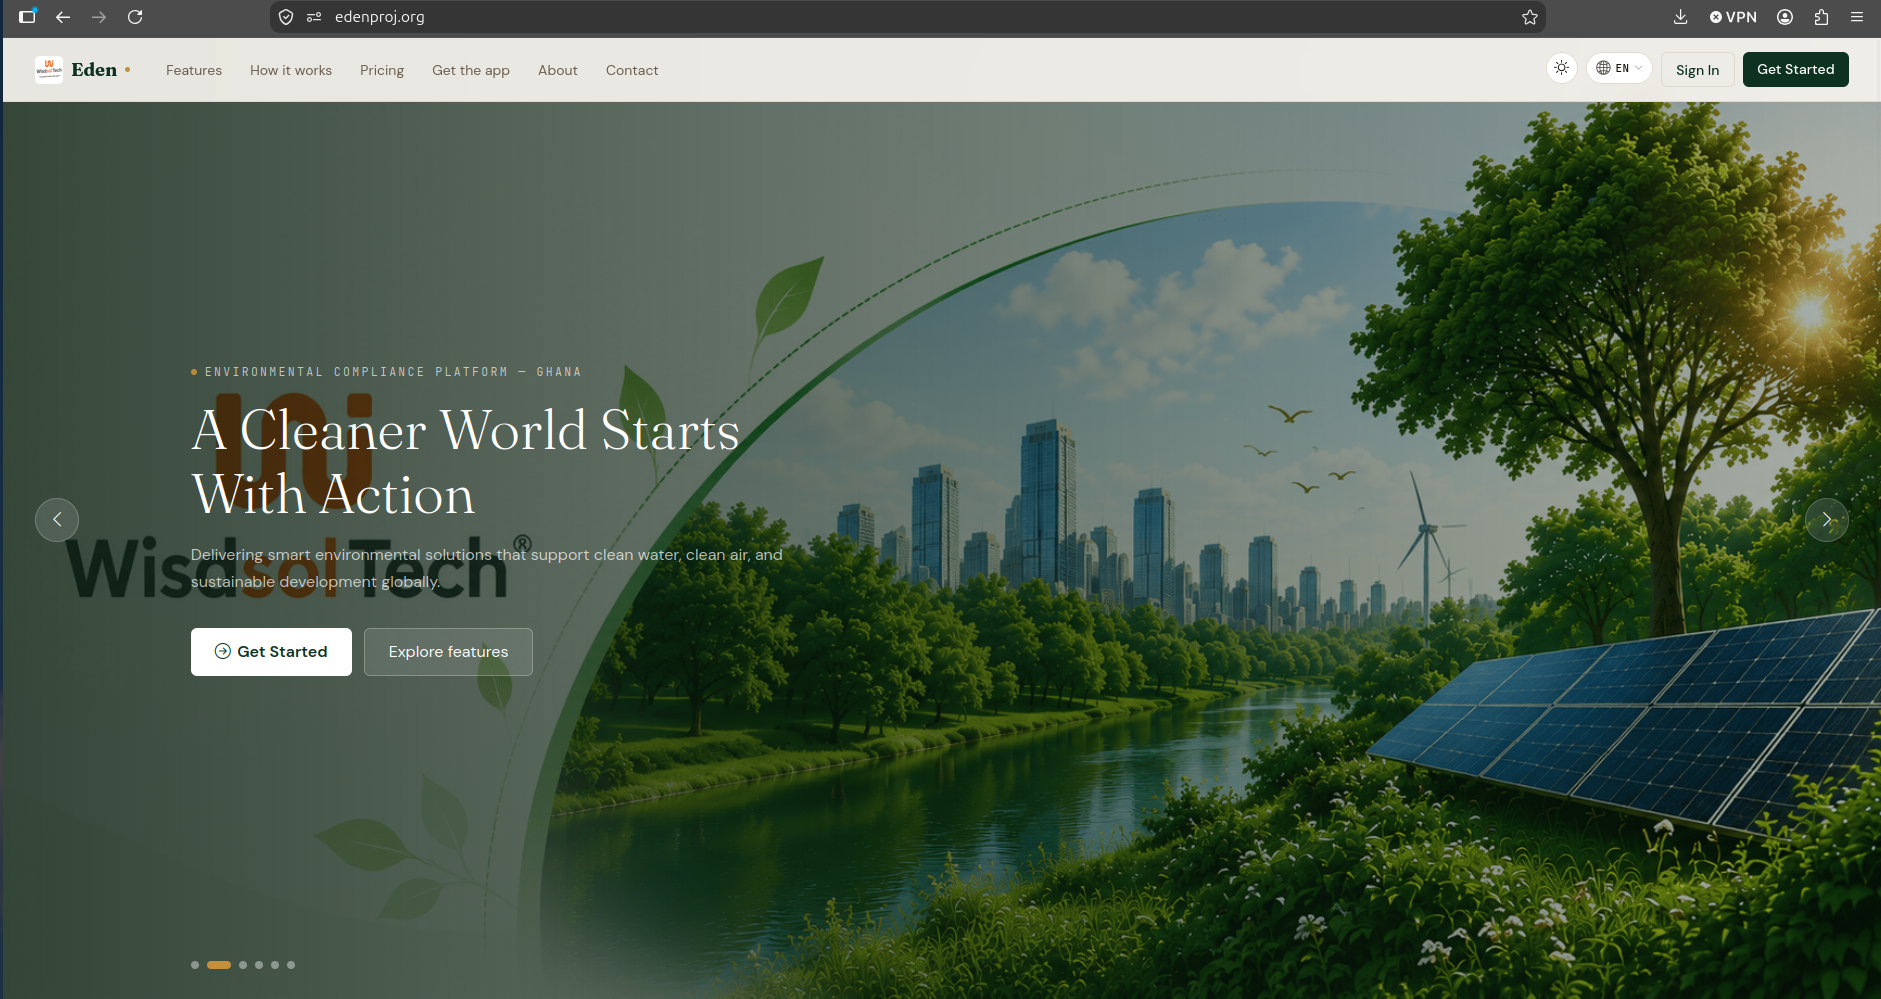Select the last carousel dot
1881x999 pixels.
point(291,965)
